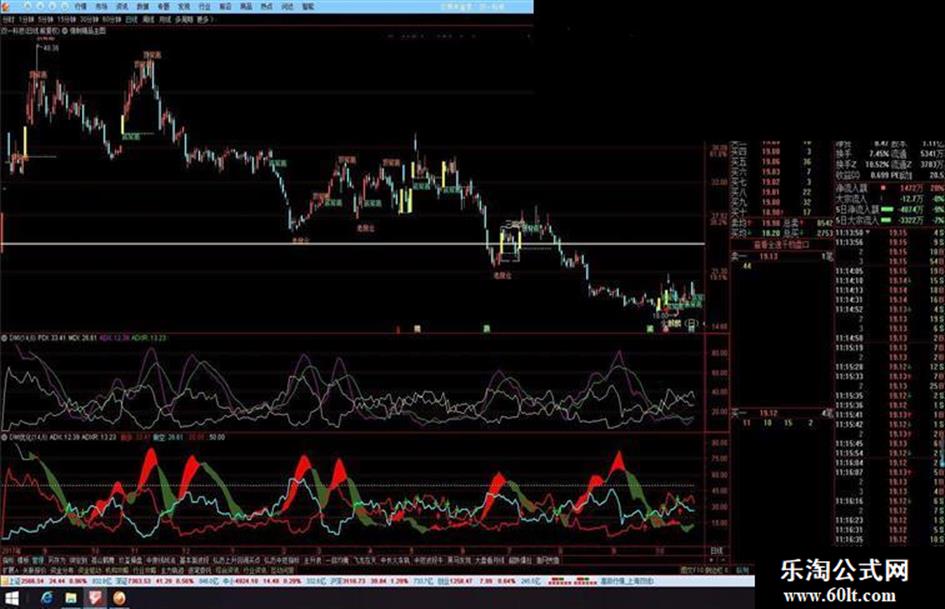The image size is (945, 609).
Task: Open the 数据 menu in top bar
Action: click(x=143, y=7)
